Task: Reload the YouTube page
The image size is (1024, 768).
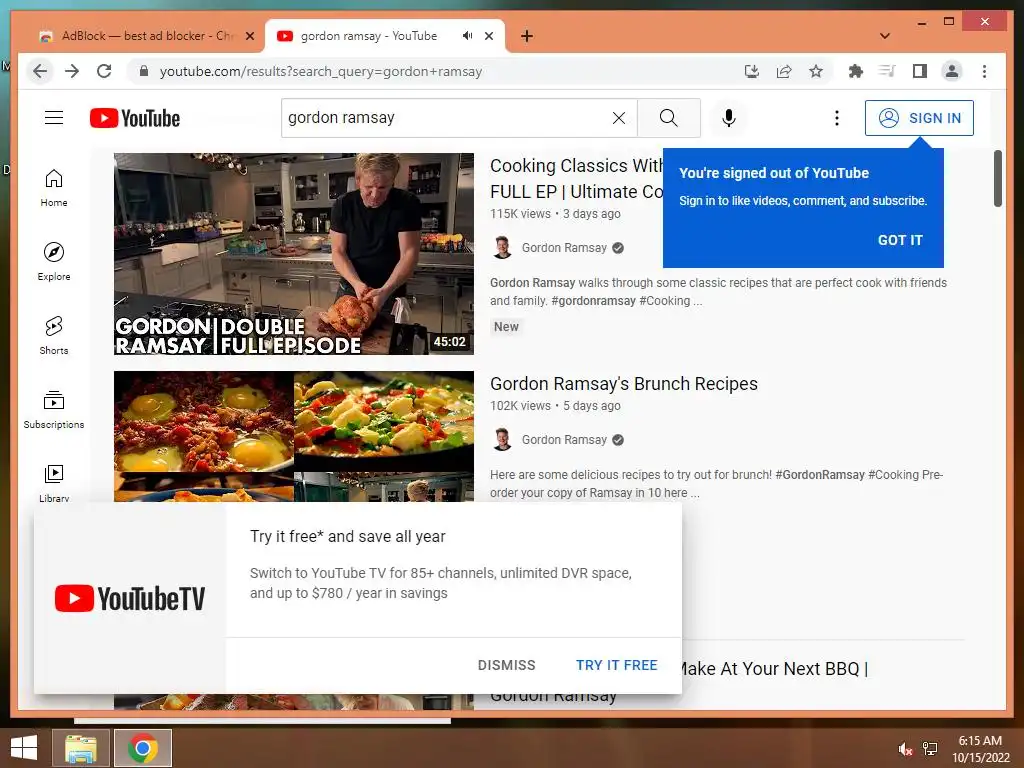Action: pyautogui.click(x=104, y=71)
